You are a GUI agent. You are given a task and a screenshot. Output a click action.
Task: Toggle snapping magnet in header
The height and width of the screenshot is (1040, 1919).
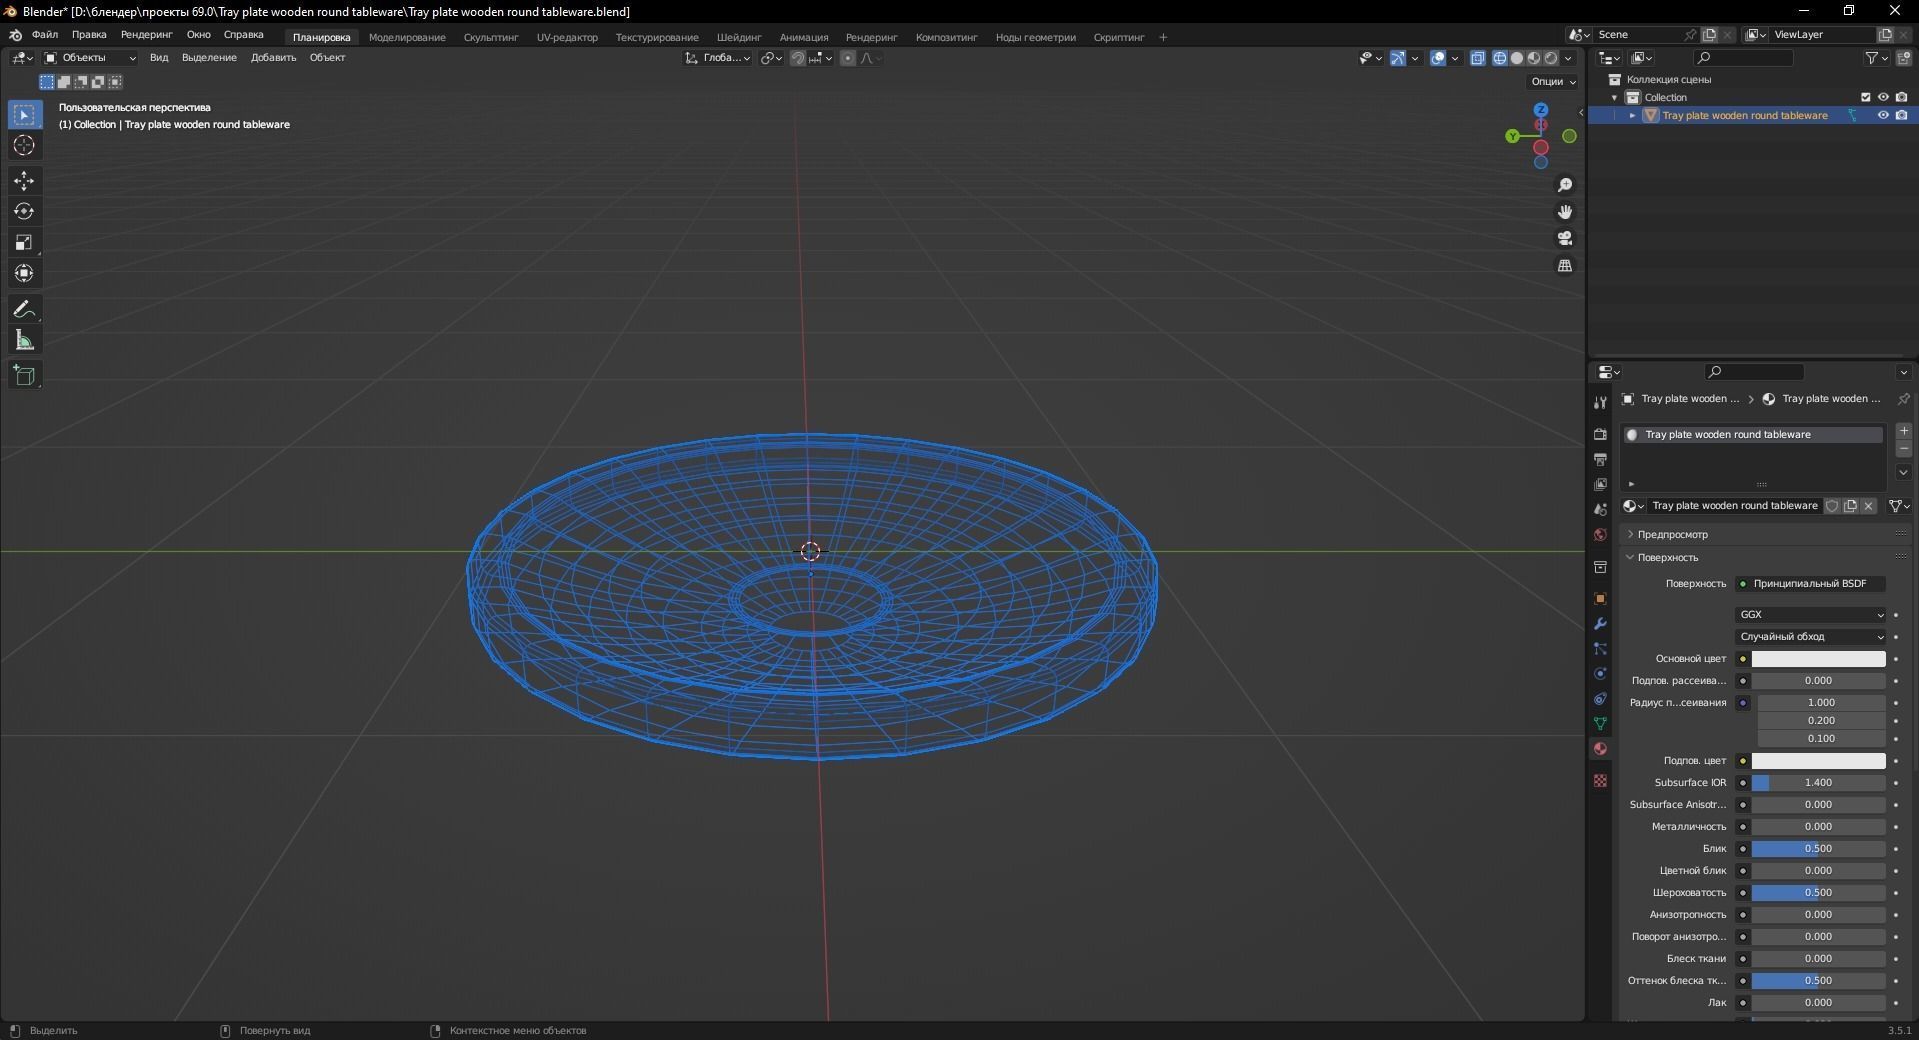coord(798,58)
